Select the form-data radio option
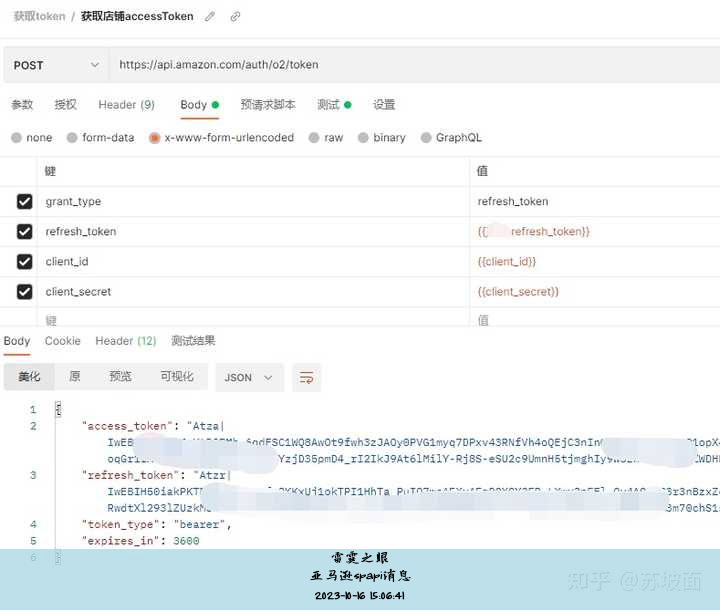 pos(72,138)
